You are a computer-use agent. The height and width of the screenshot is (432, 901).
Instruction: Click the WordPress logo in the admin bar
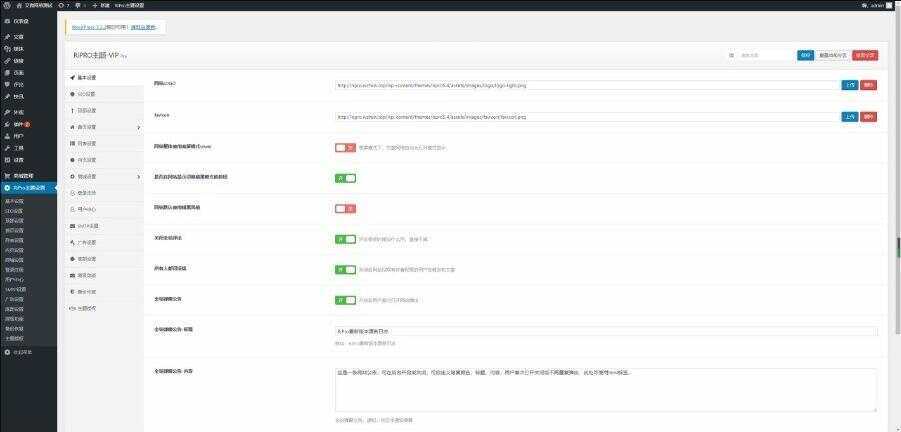click(x=5, y=5)
